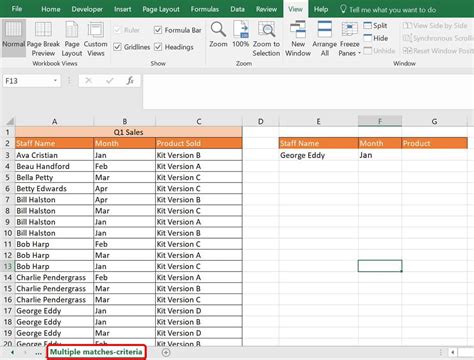This screenshot has width=474, height=360.
Task: Click George Eddy in column E
Action: (319, 155)
